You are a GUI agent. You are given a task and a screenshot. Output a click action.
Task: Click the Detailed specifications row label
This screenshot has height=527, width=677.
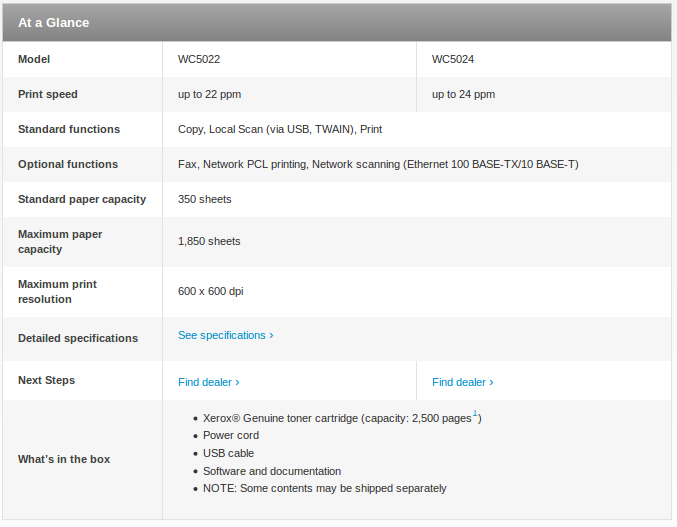78,338
